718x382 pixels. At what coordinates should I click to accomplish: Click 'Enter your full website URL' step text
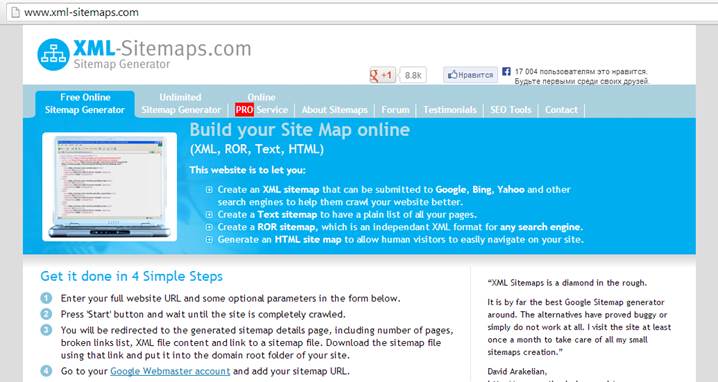click(230, 298)
